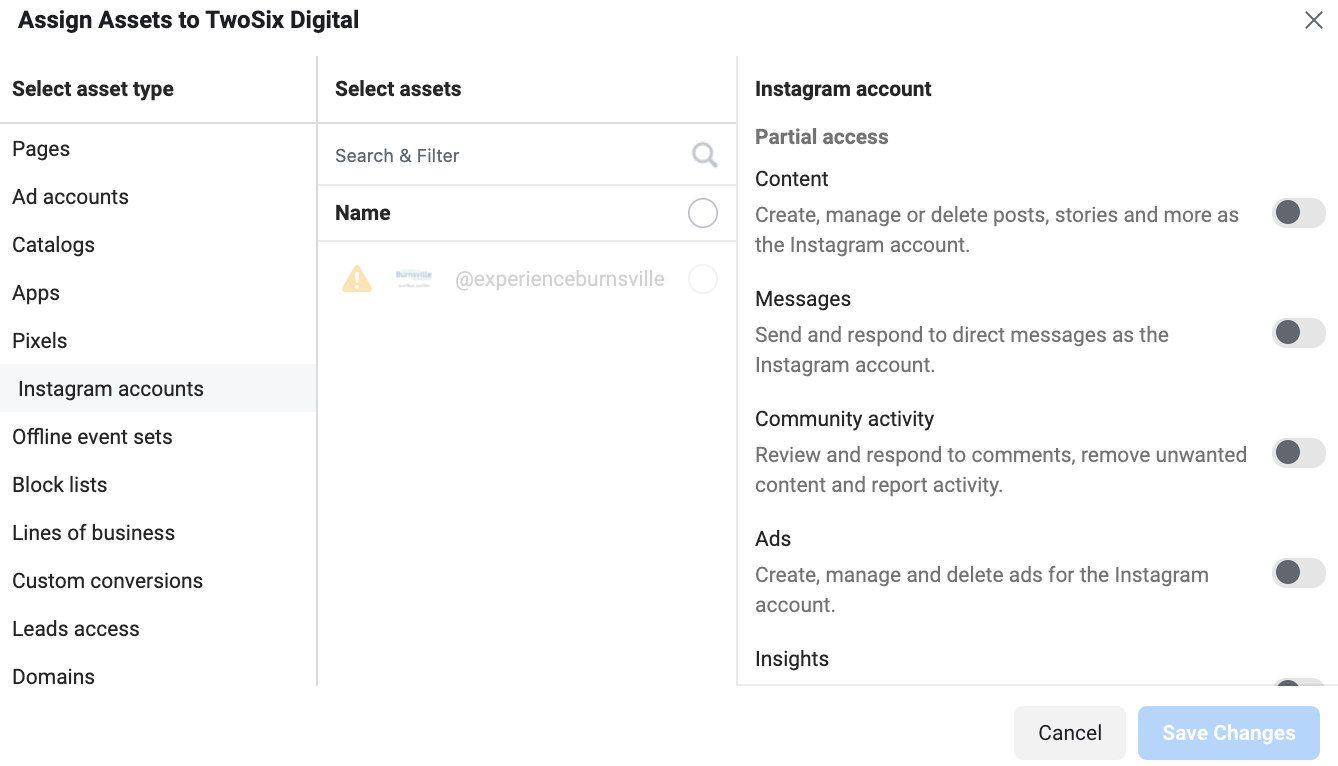Select all assets via Name circle
The width and height of the screenshot is (1338, 766).
point(703,213)
